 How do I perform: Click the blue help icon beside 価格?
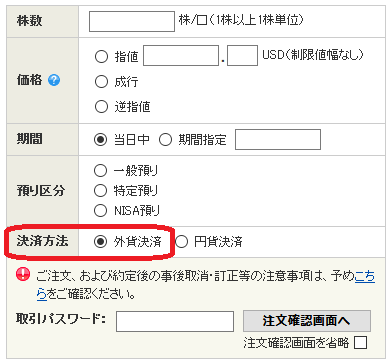click(x=54, y=80)
